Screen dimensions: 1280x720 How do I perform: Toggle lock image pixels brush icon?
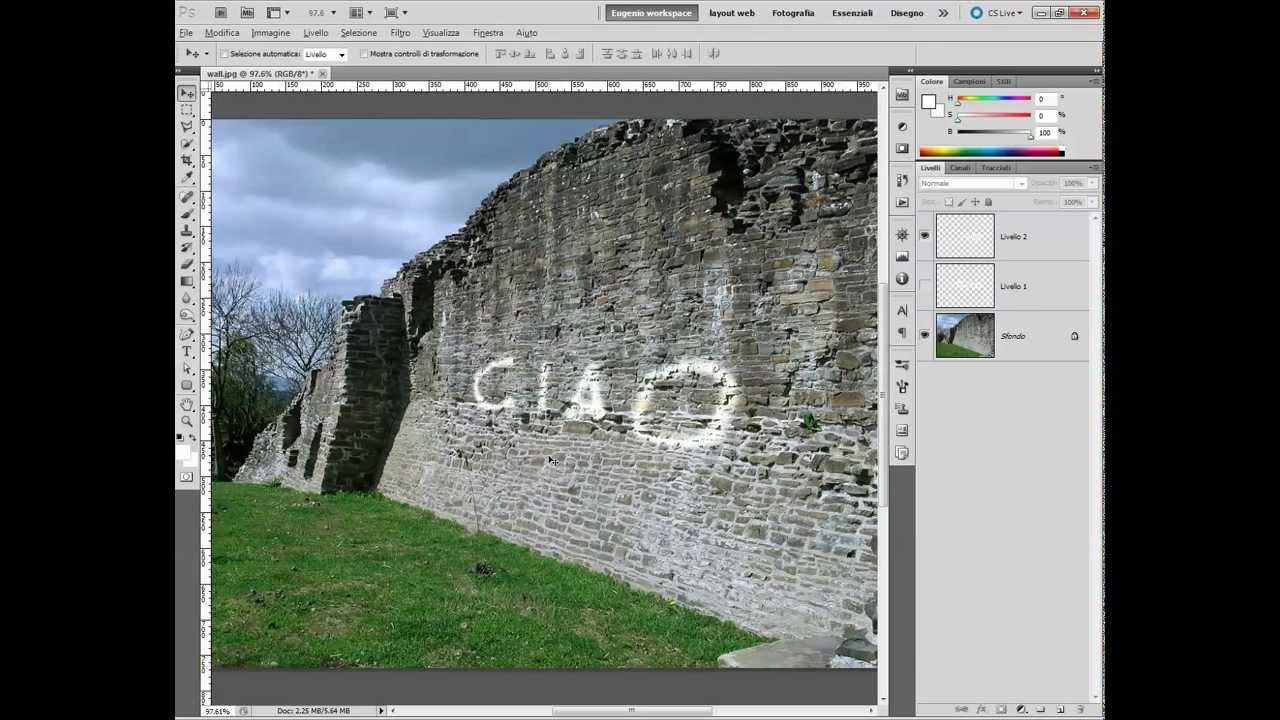(x=962, y=202)
